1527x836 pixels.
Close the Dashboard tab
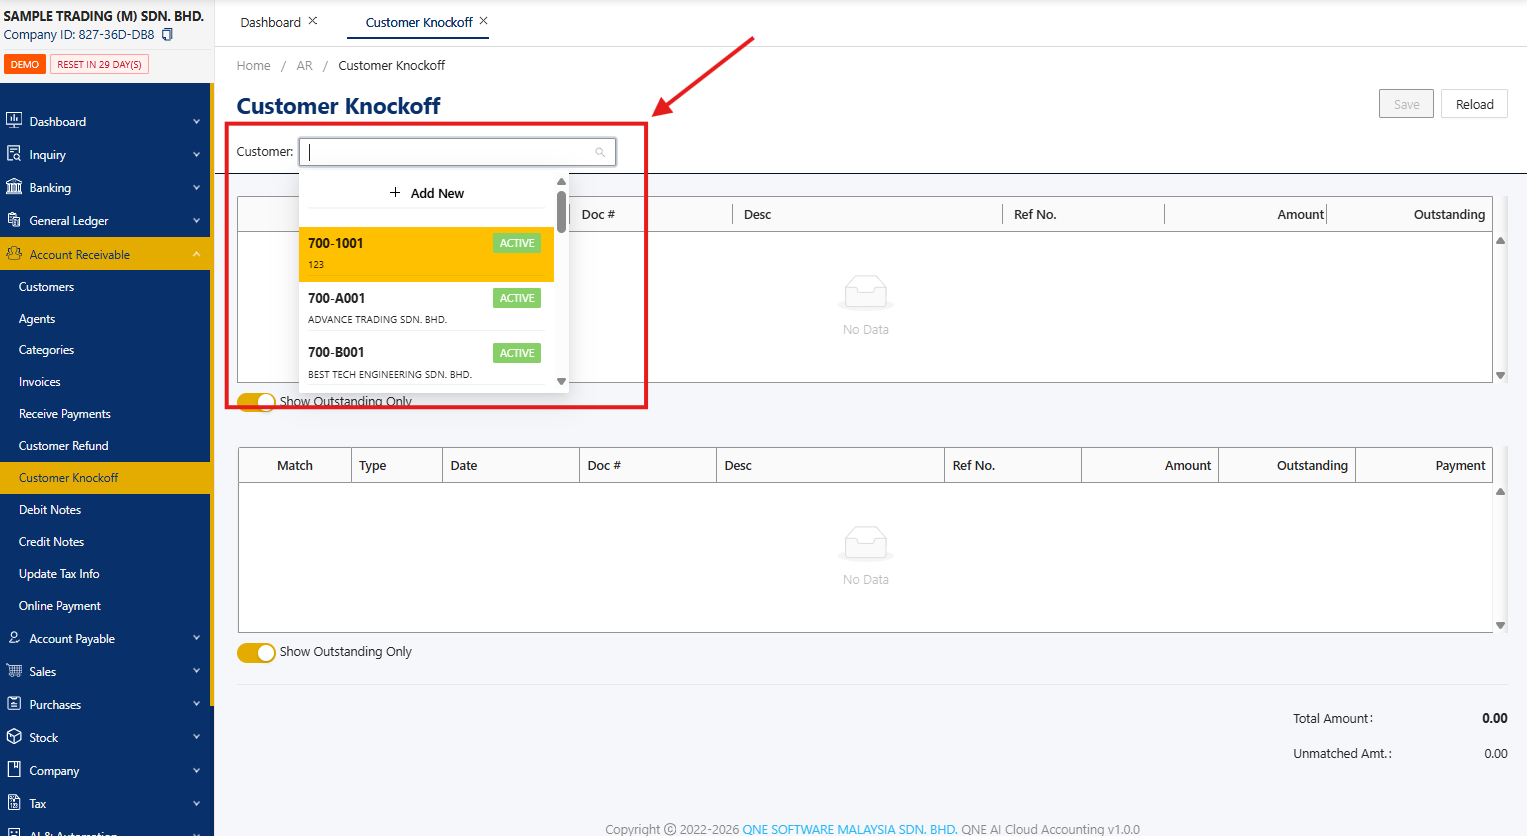(313, 21)
